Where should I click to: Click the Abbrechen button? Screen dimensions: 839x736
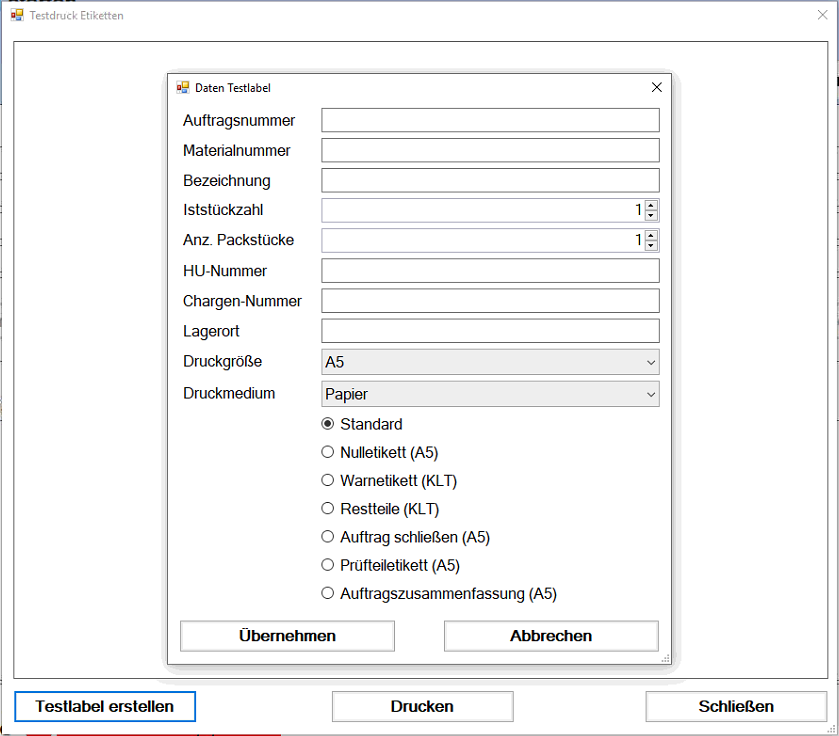point(551,636)
